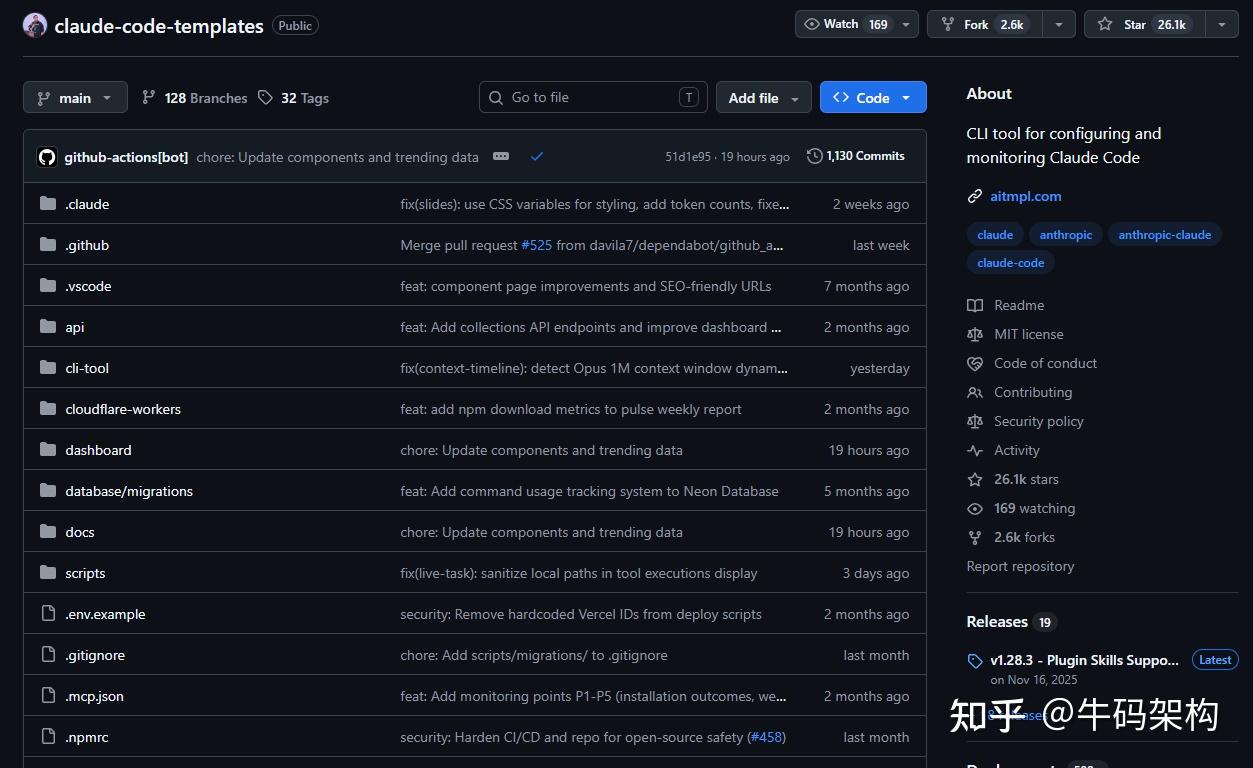Click the dashboard folder icon

(48, 450)
